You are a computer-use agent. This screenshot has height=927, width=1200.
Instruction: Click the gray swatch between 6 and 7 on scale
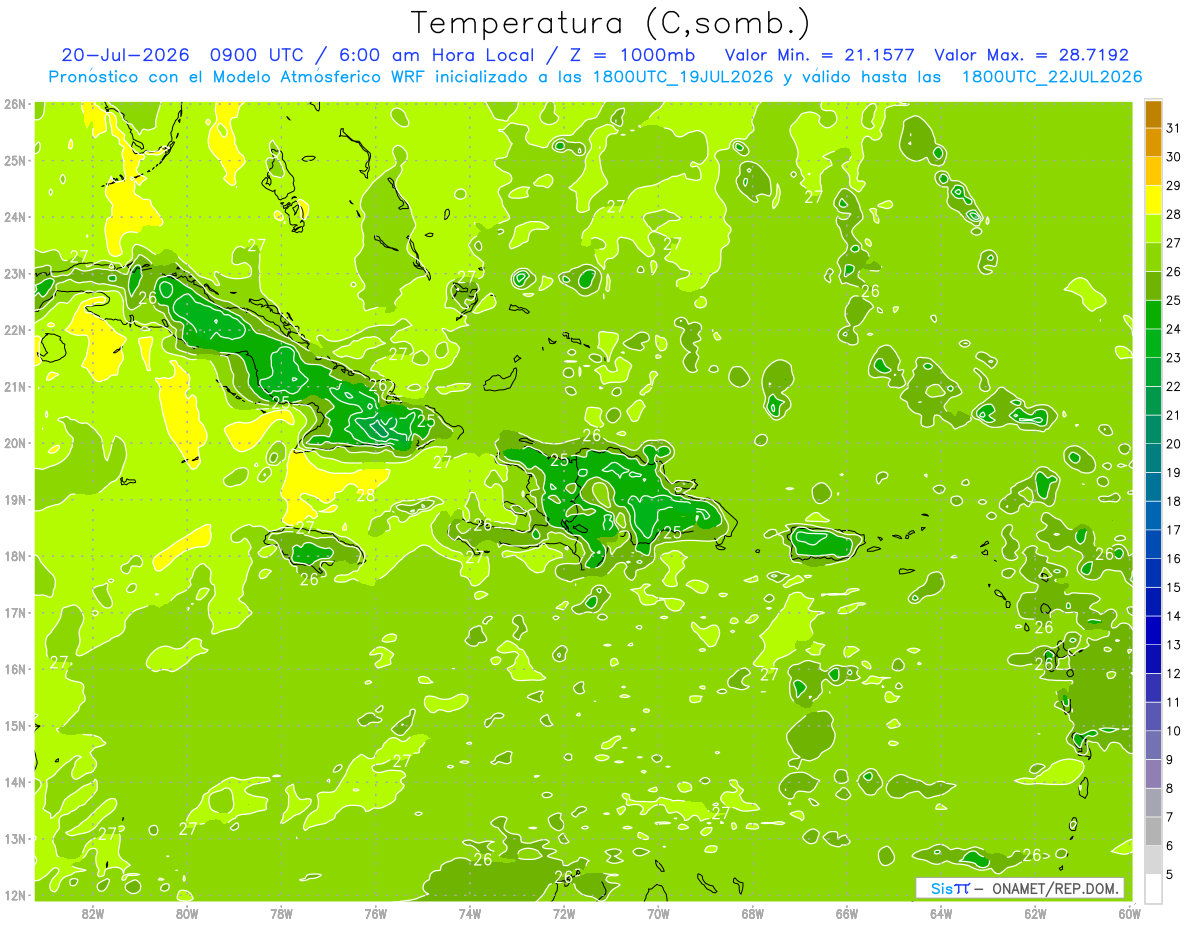1153,831
